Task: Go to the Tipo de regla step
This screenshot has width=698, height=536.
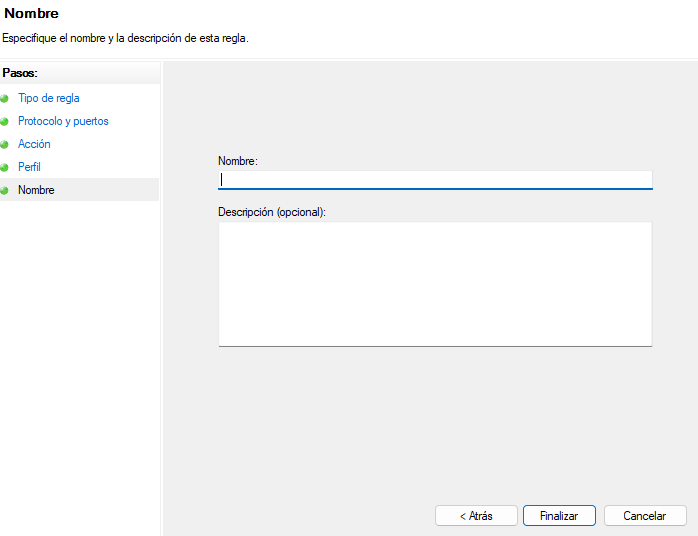Action: pyautogui.click(x=49, y=98)
